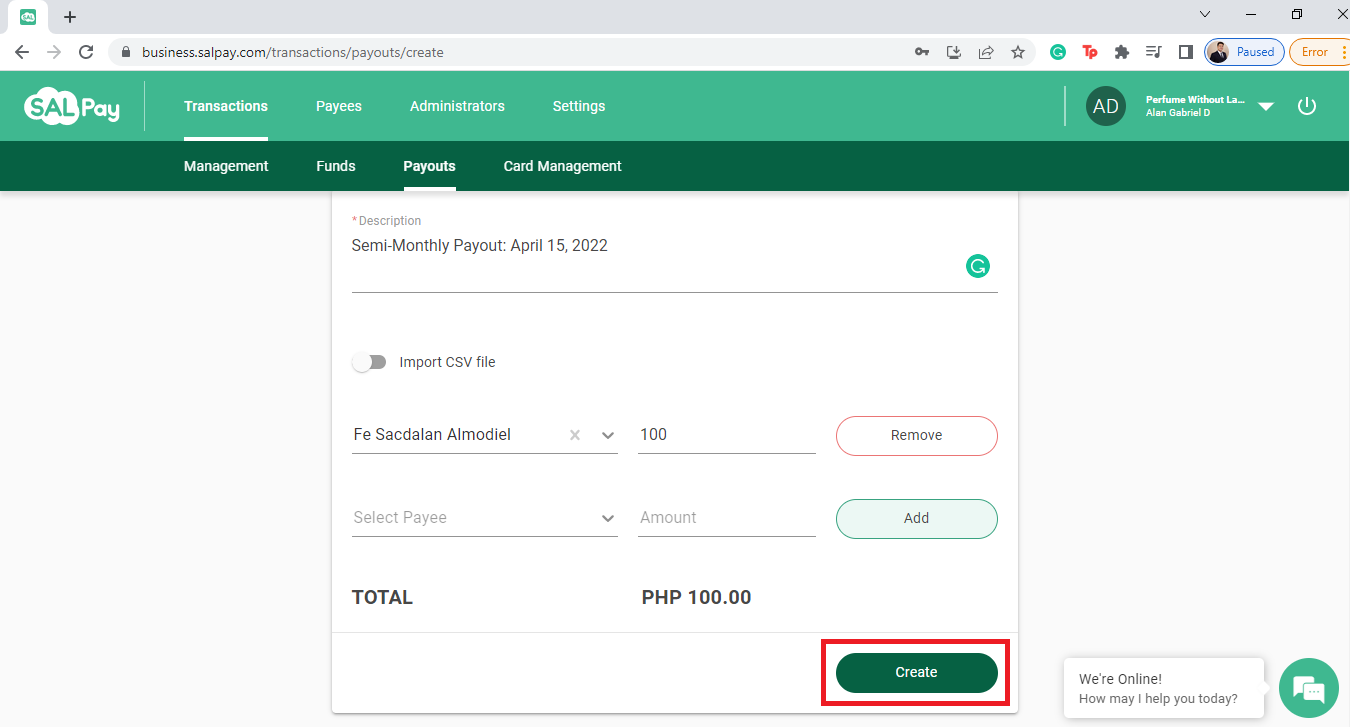Click the address bar URL
1350x727 pixels.
point(293,52)
